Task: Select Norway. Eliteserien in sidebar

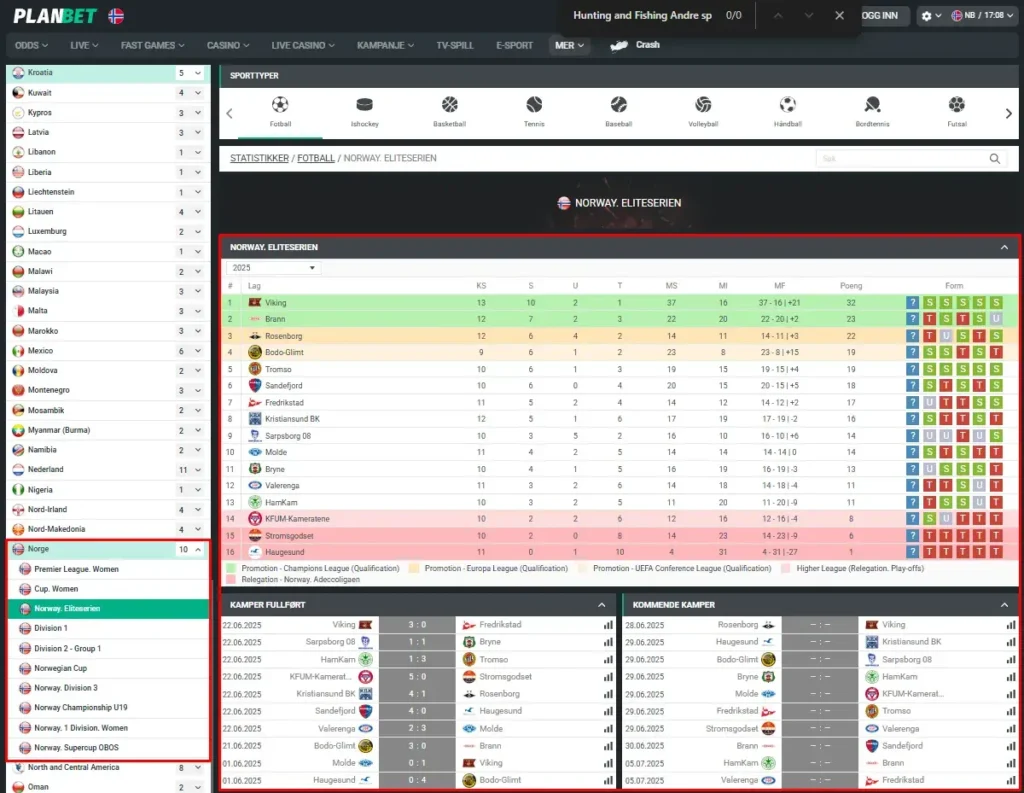Action: tap(108, 609)
